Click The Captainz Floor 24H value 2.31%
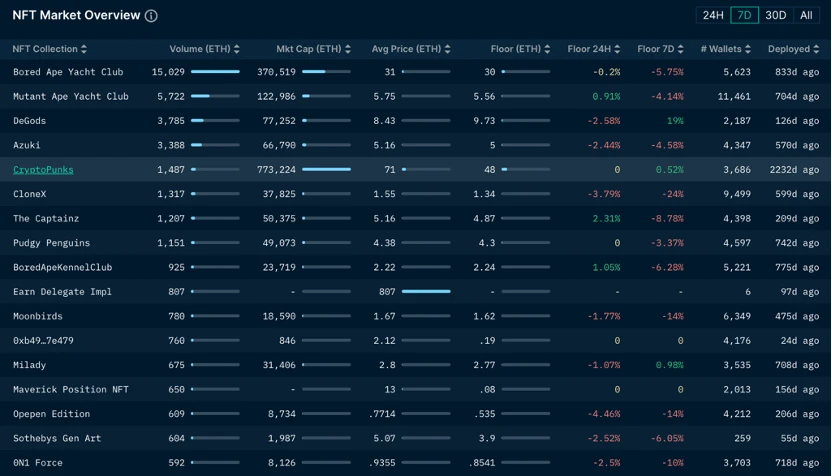The image size is (832, 476). point(606,219)
